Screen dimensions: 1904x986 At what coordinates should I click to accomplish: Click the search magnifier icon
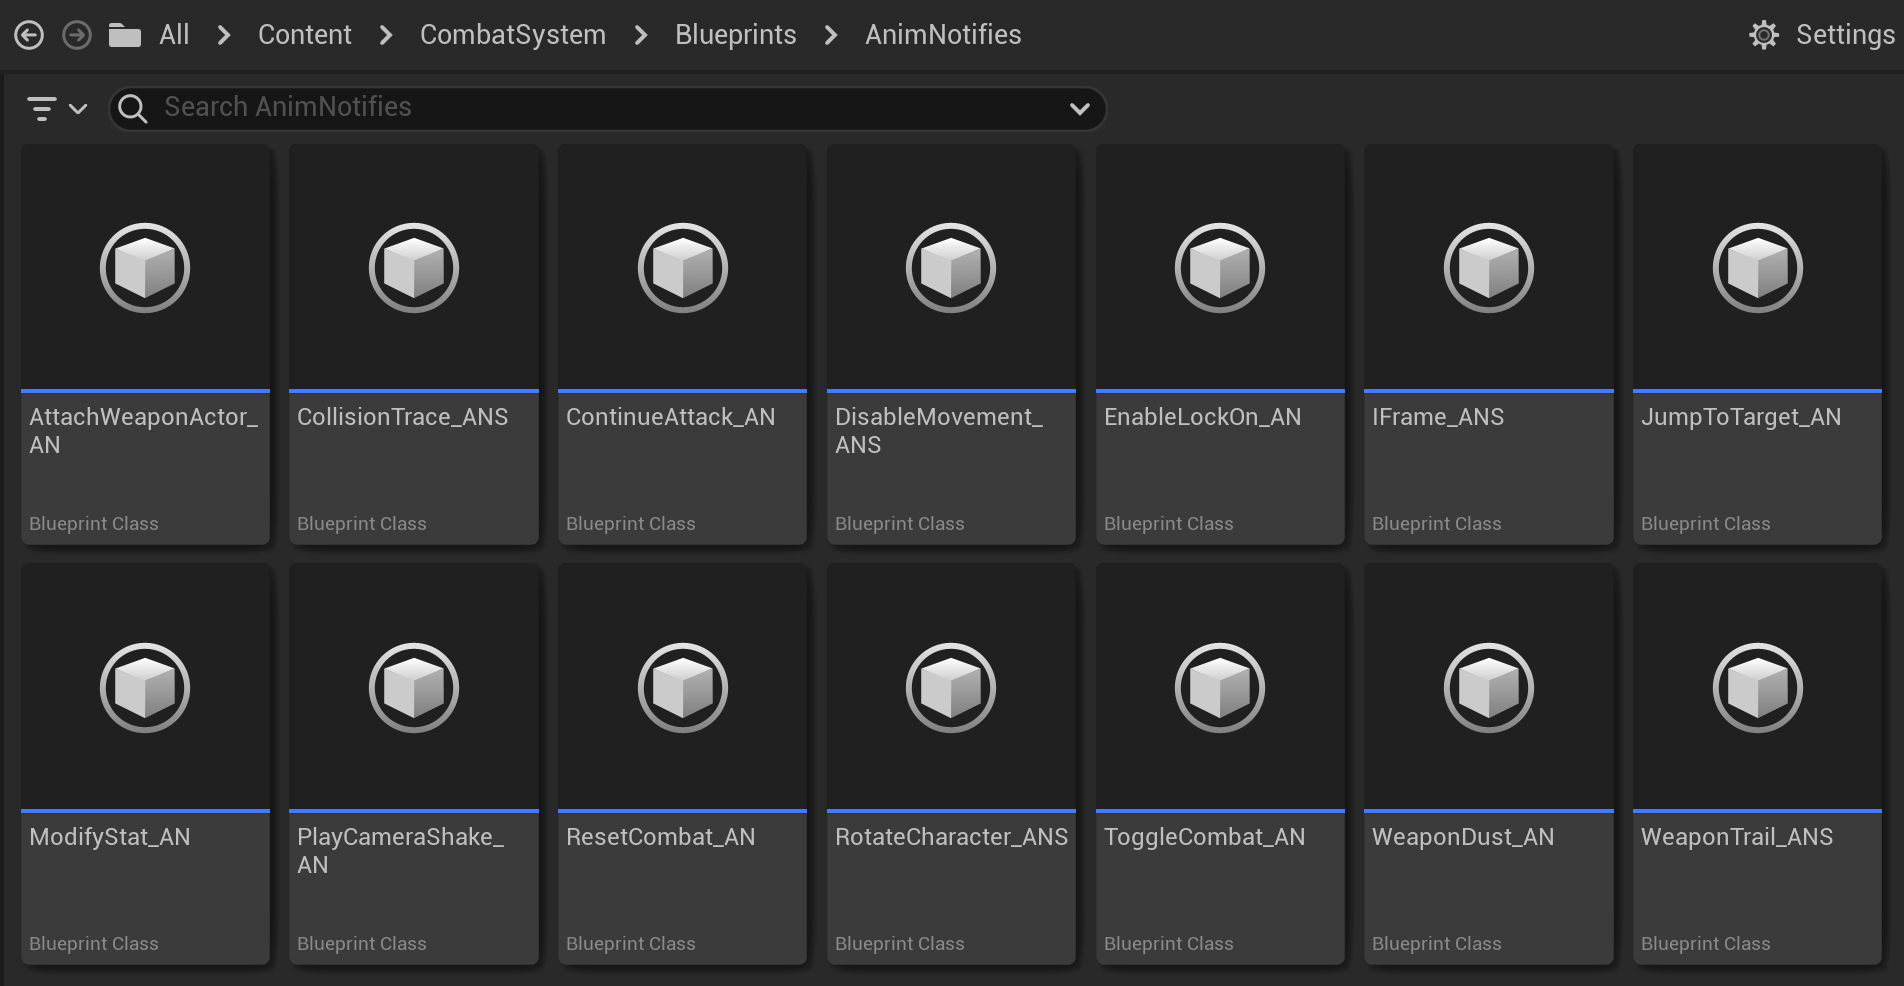133,108
